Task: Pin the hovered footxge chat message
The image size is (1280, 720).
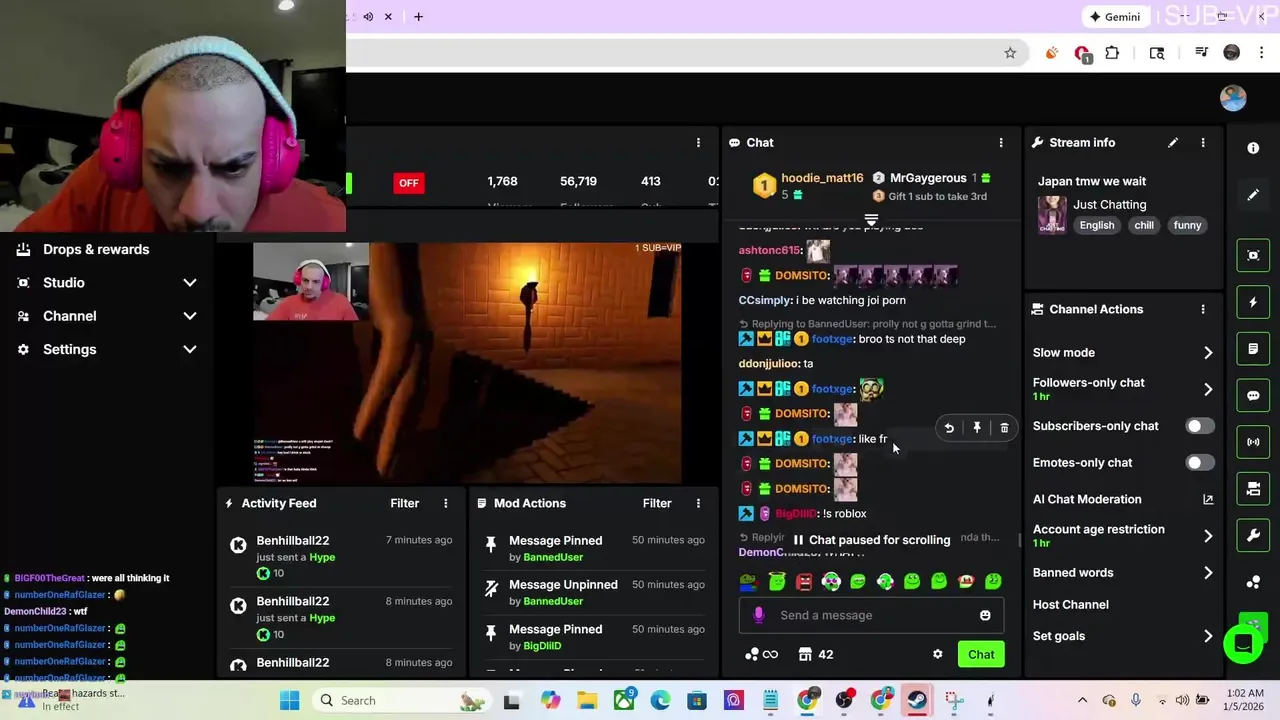Action: point(977,428)
